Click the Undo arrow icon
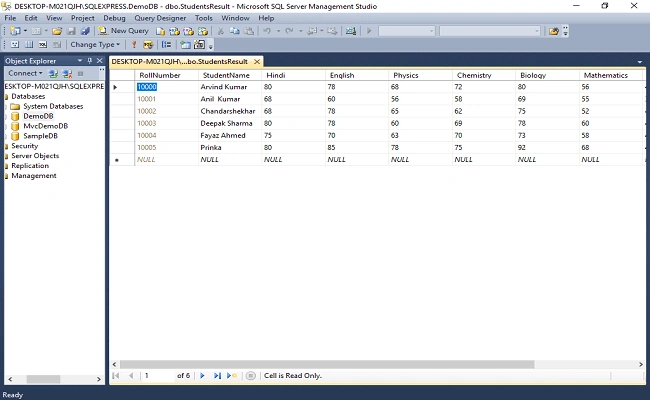 [x=267, y=31]
